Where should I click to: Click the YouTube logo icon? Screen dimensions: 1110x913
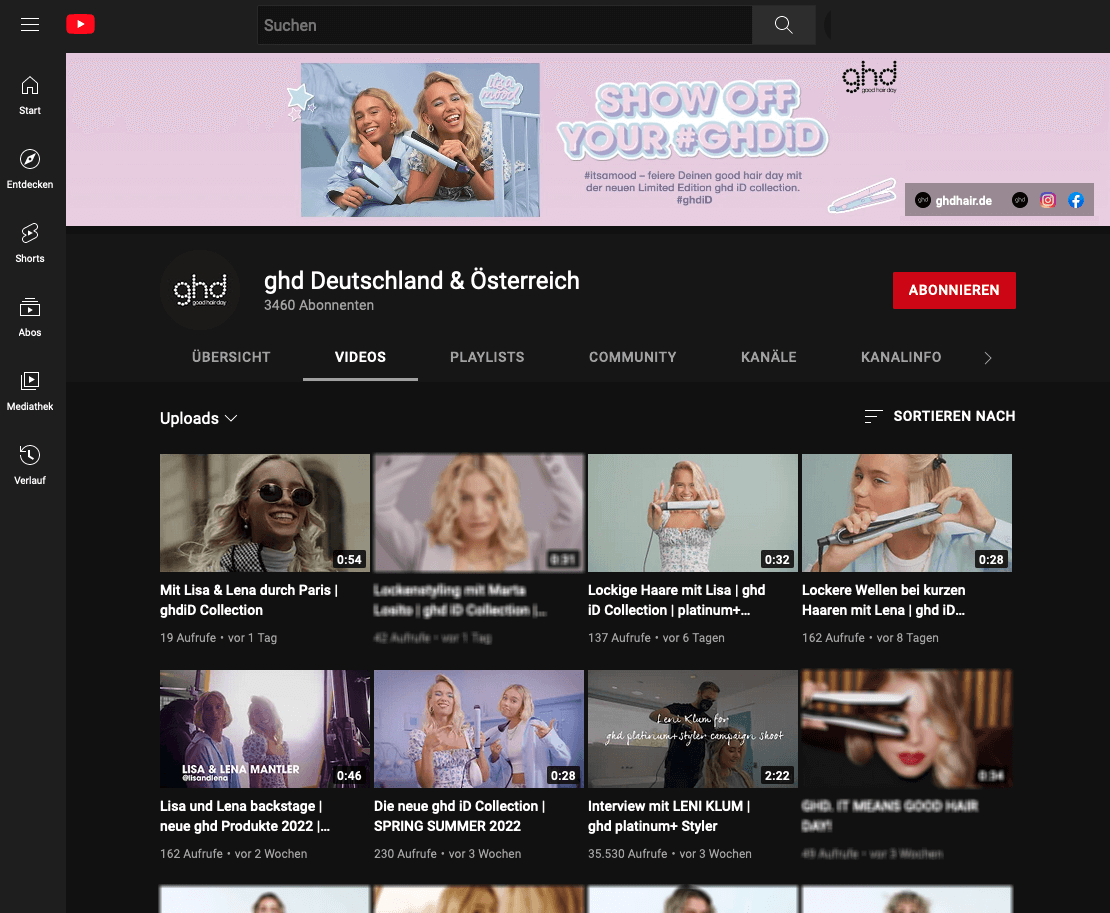click(80, 24)
